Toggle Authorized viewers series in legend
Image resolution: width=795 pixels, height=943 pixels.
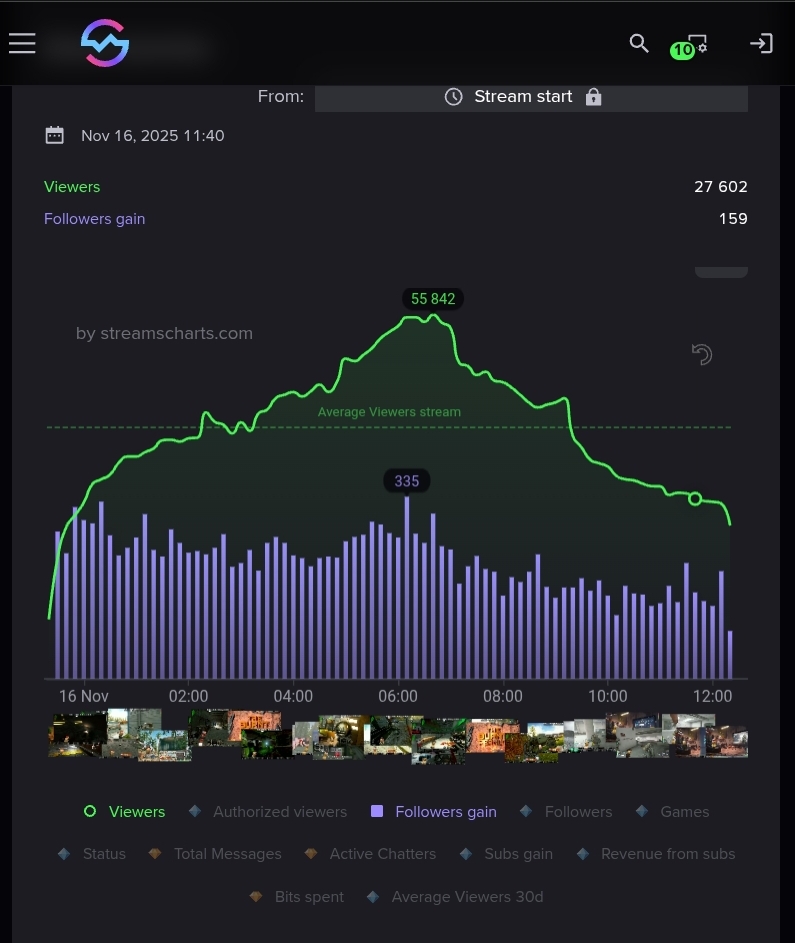pos(268,811)
